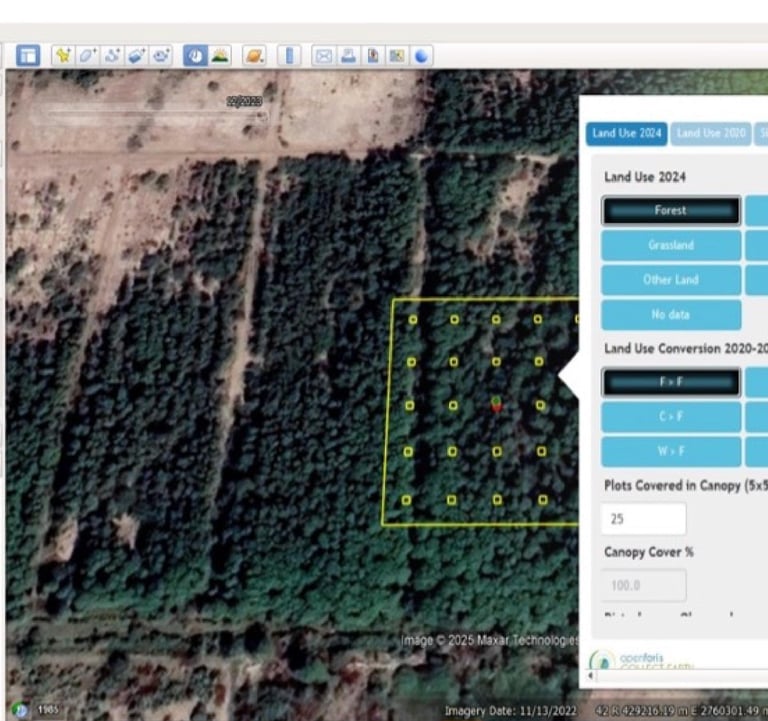Toggle historical imagery clock icon

[x=195, y=55]
